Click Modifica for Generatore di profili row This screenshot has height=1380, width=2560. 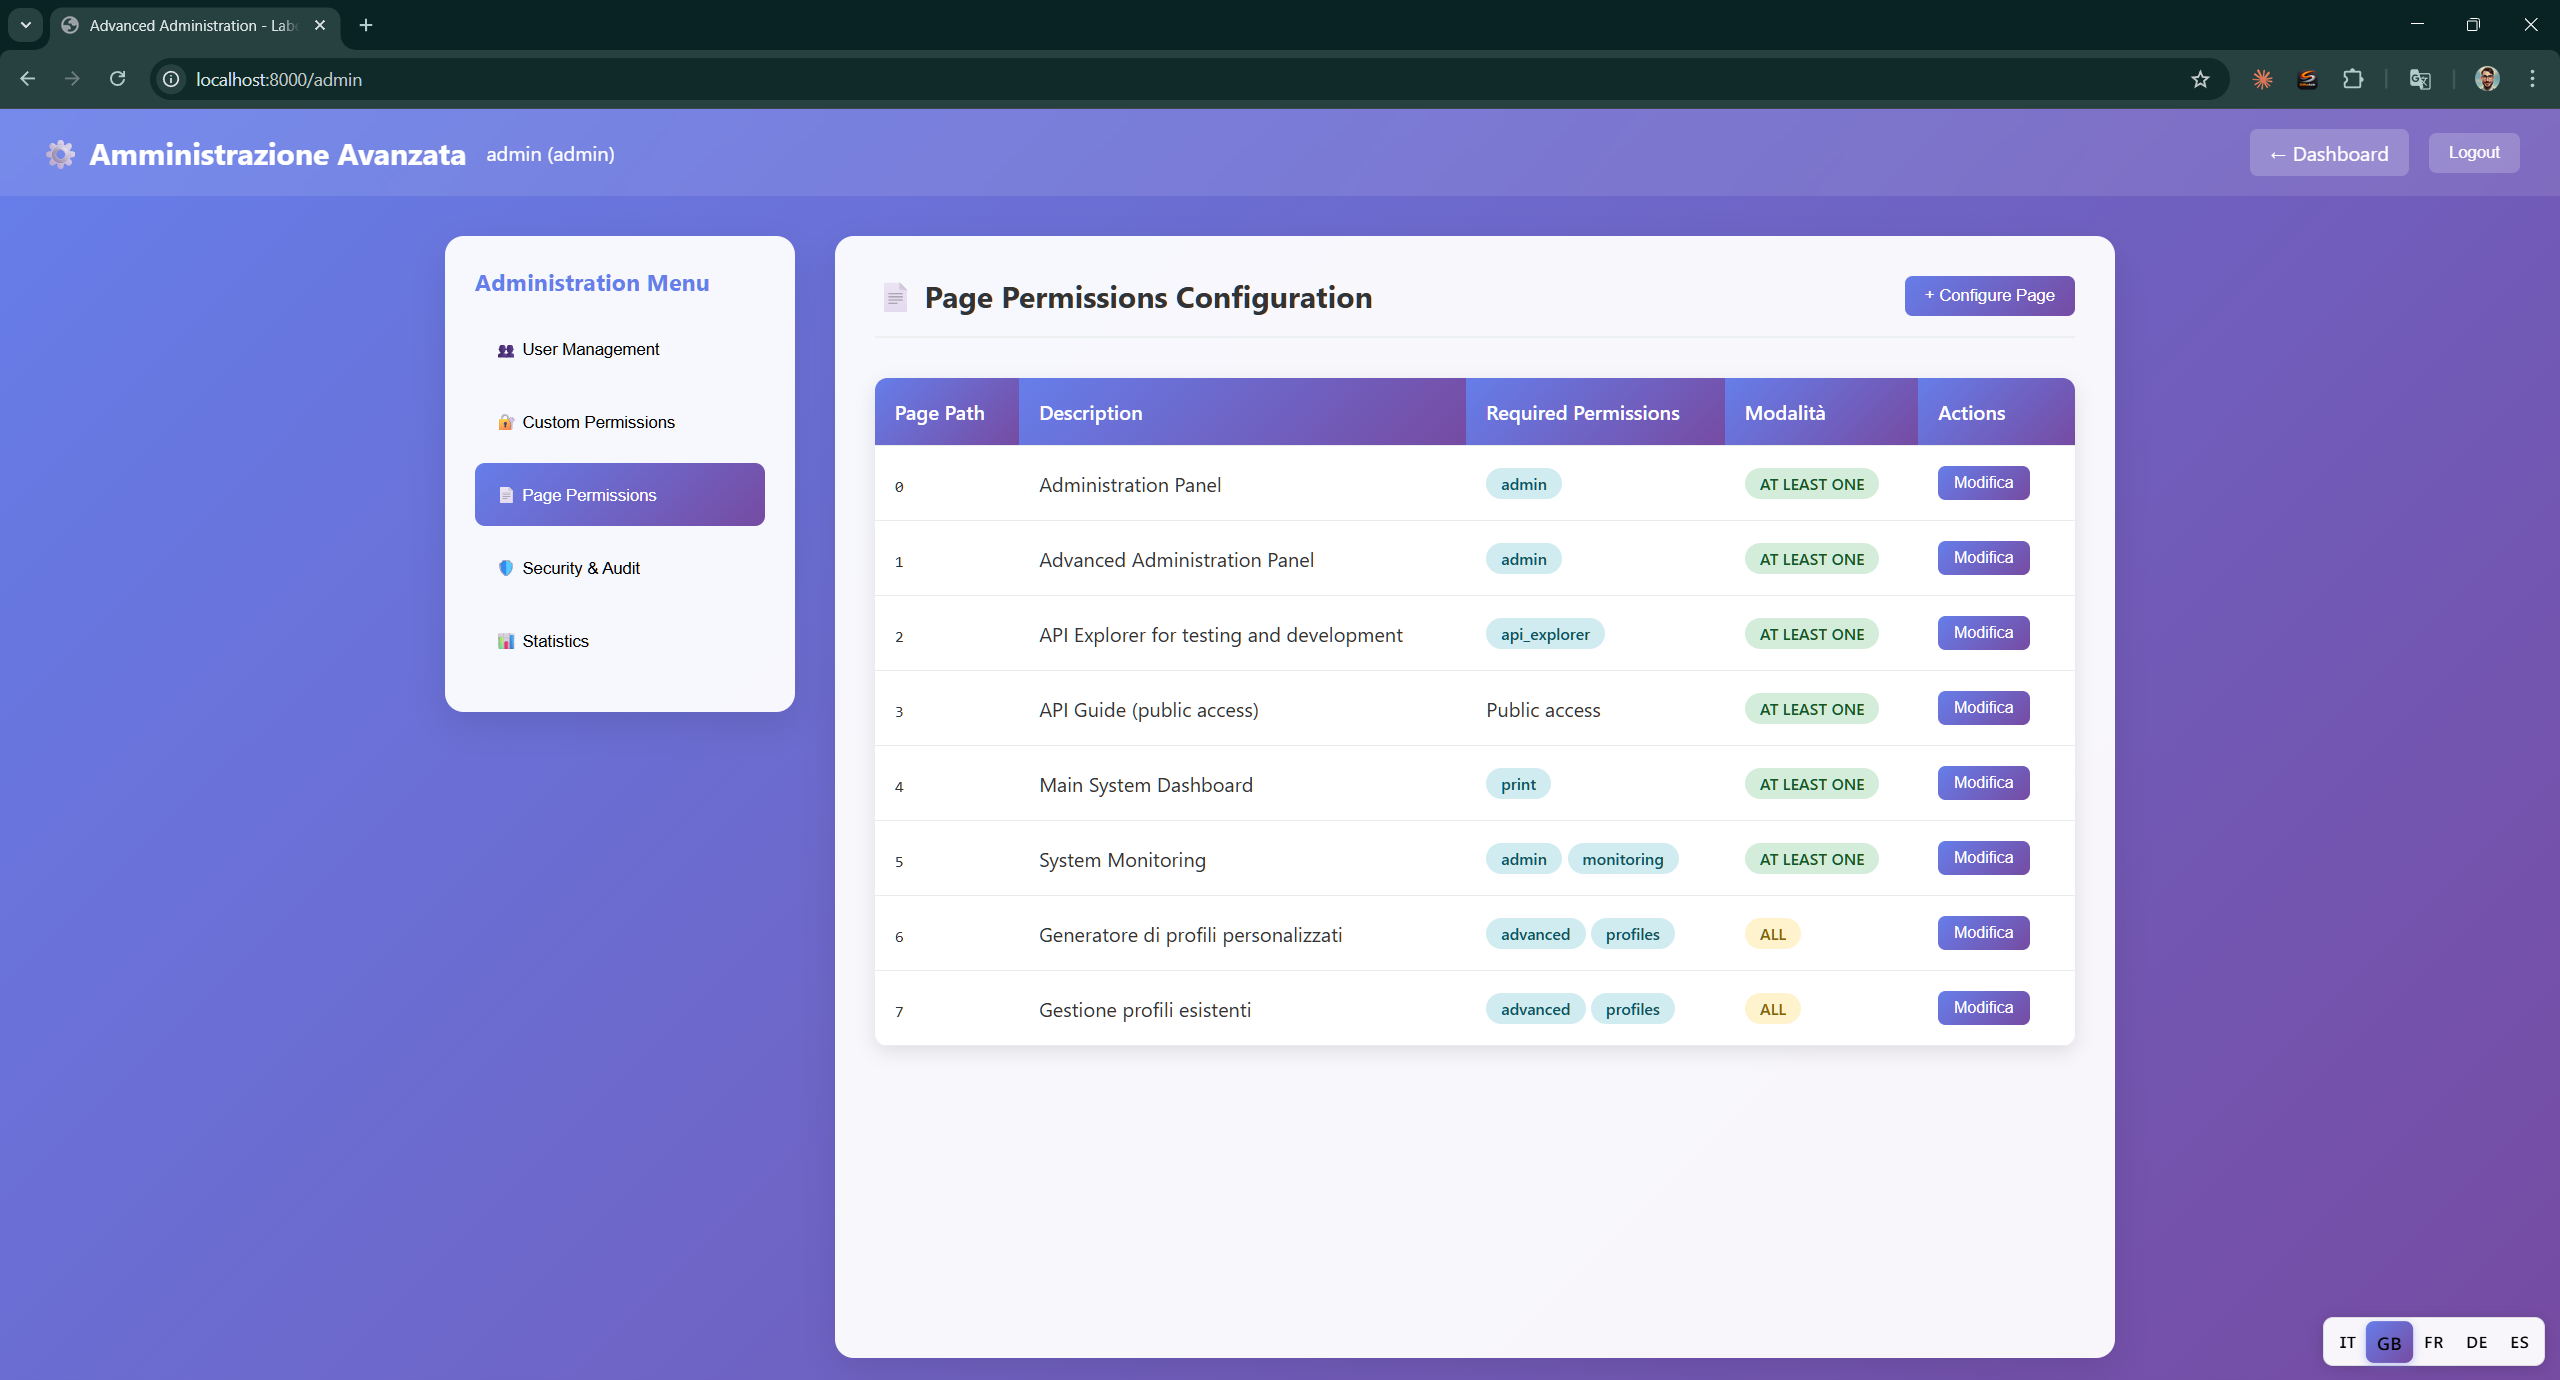point(1983,932)
